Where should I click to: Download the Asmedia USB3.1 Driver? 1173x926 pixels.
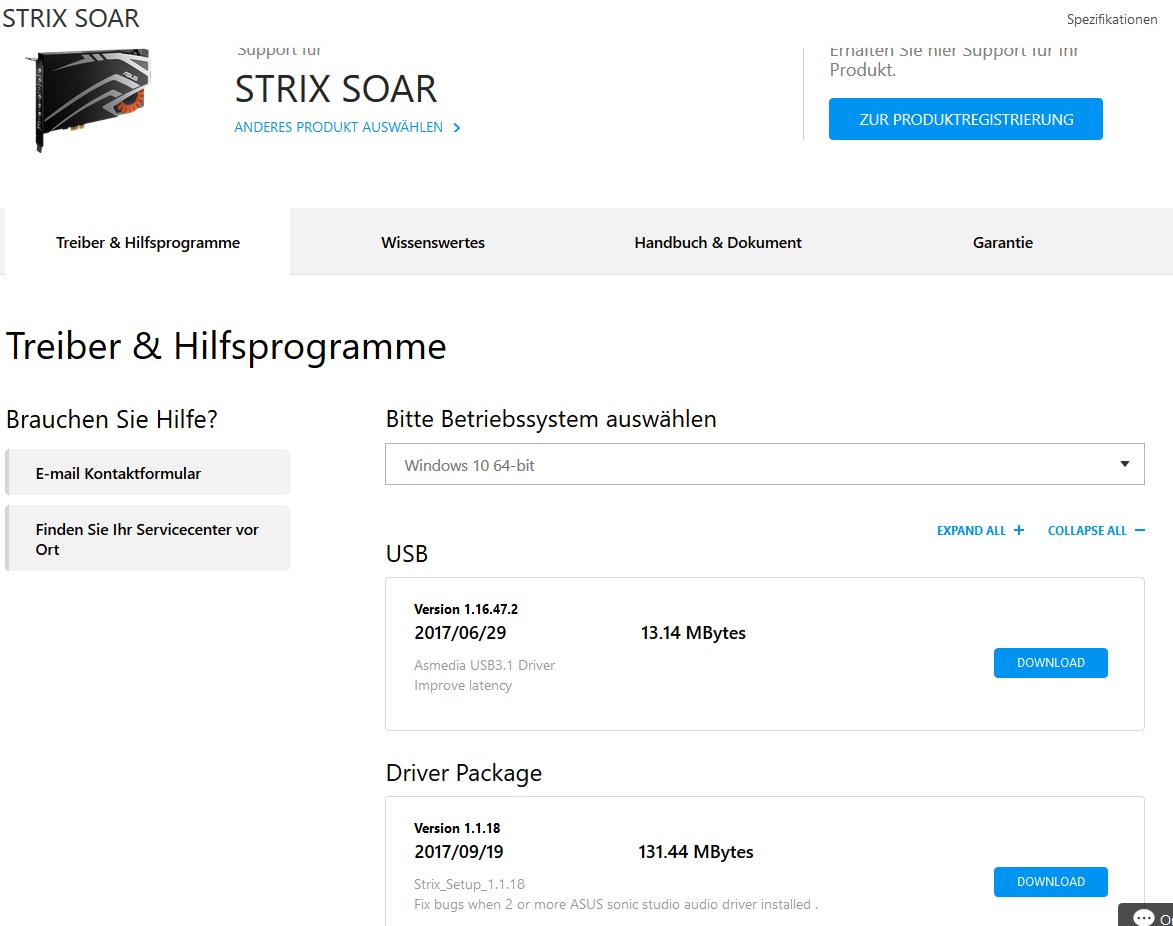(1050, 663)
